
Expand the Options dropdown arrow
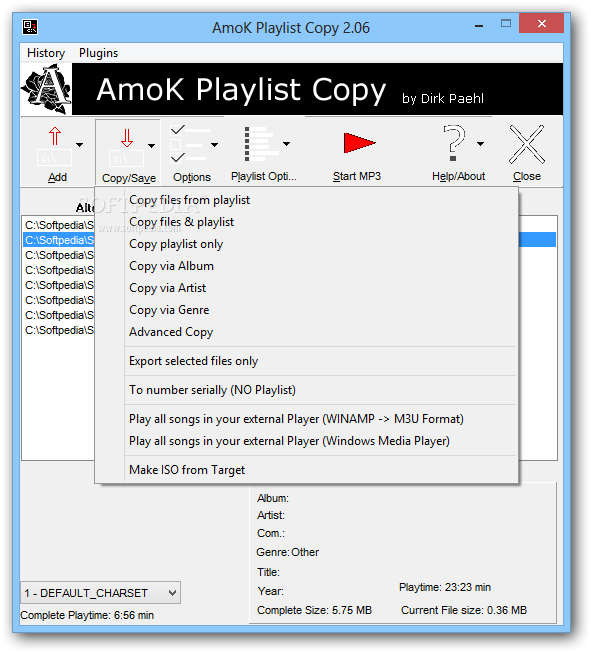point(214,145)
